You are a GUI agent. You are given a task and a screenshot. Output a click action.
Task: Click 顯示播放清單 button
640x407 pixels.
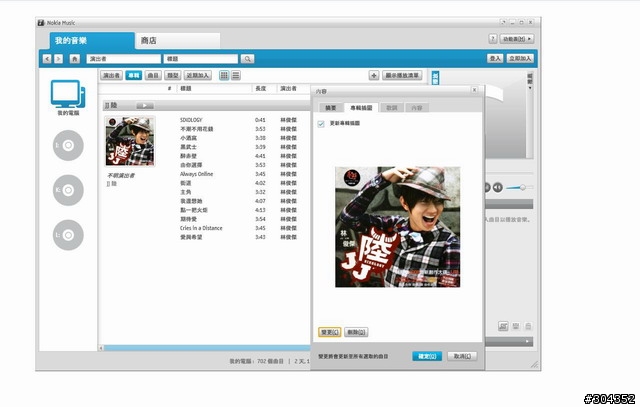(x=402, y=75)
